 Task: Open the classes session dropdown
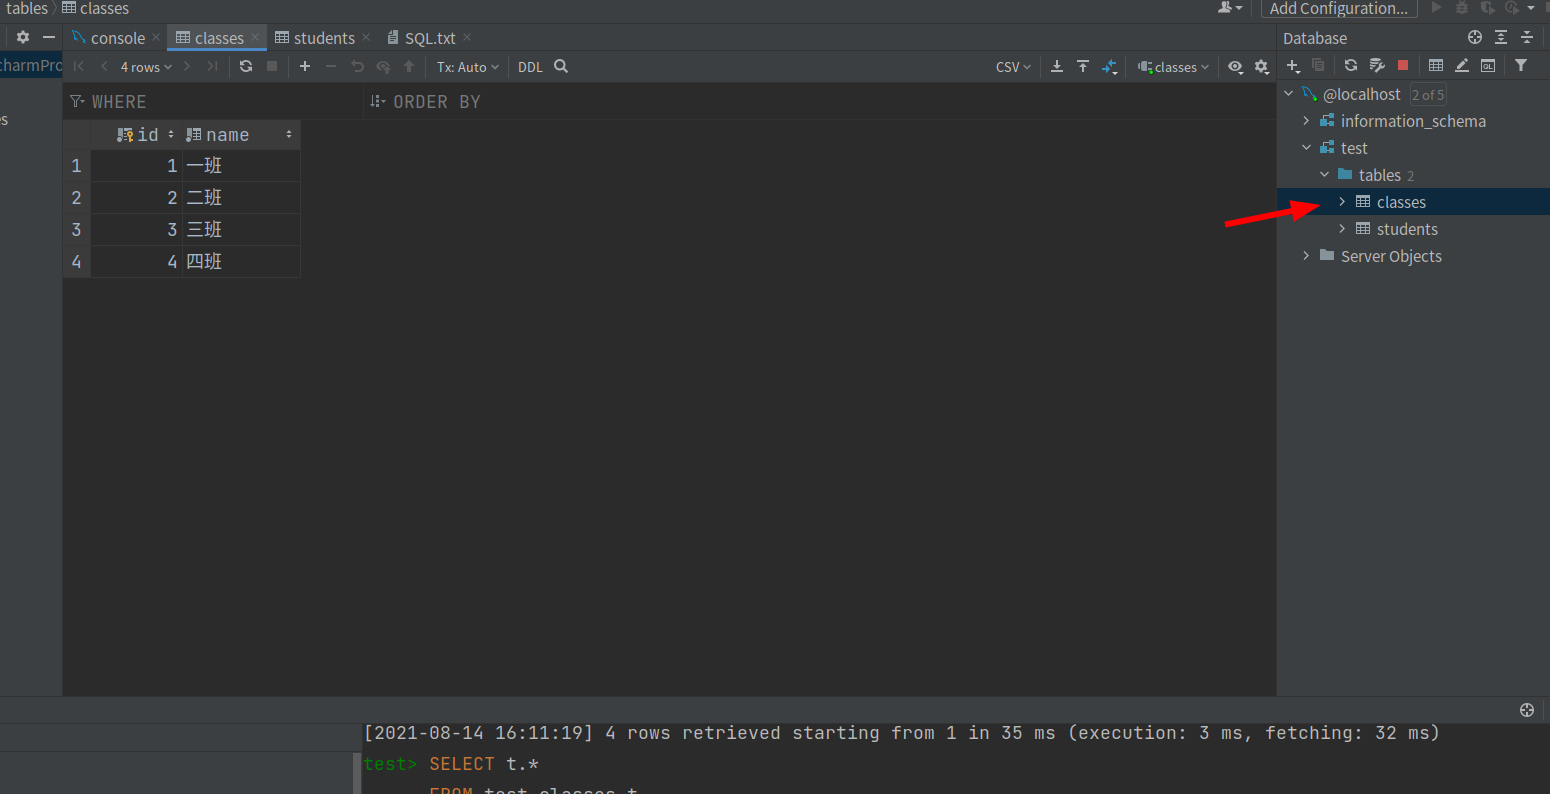coord(1174,67)
